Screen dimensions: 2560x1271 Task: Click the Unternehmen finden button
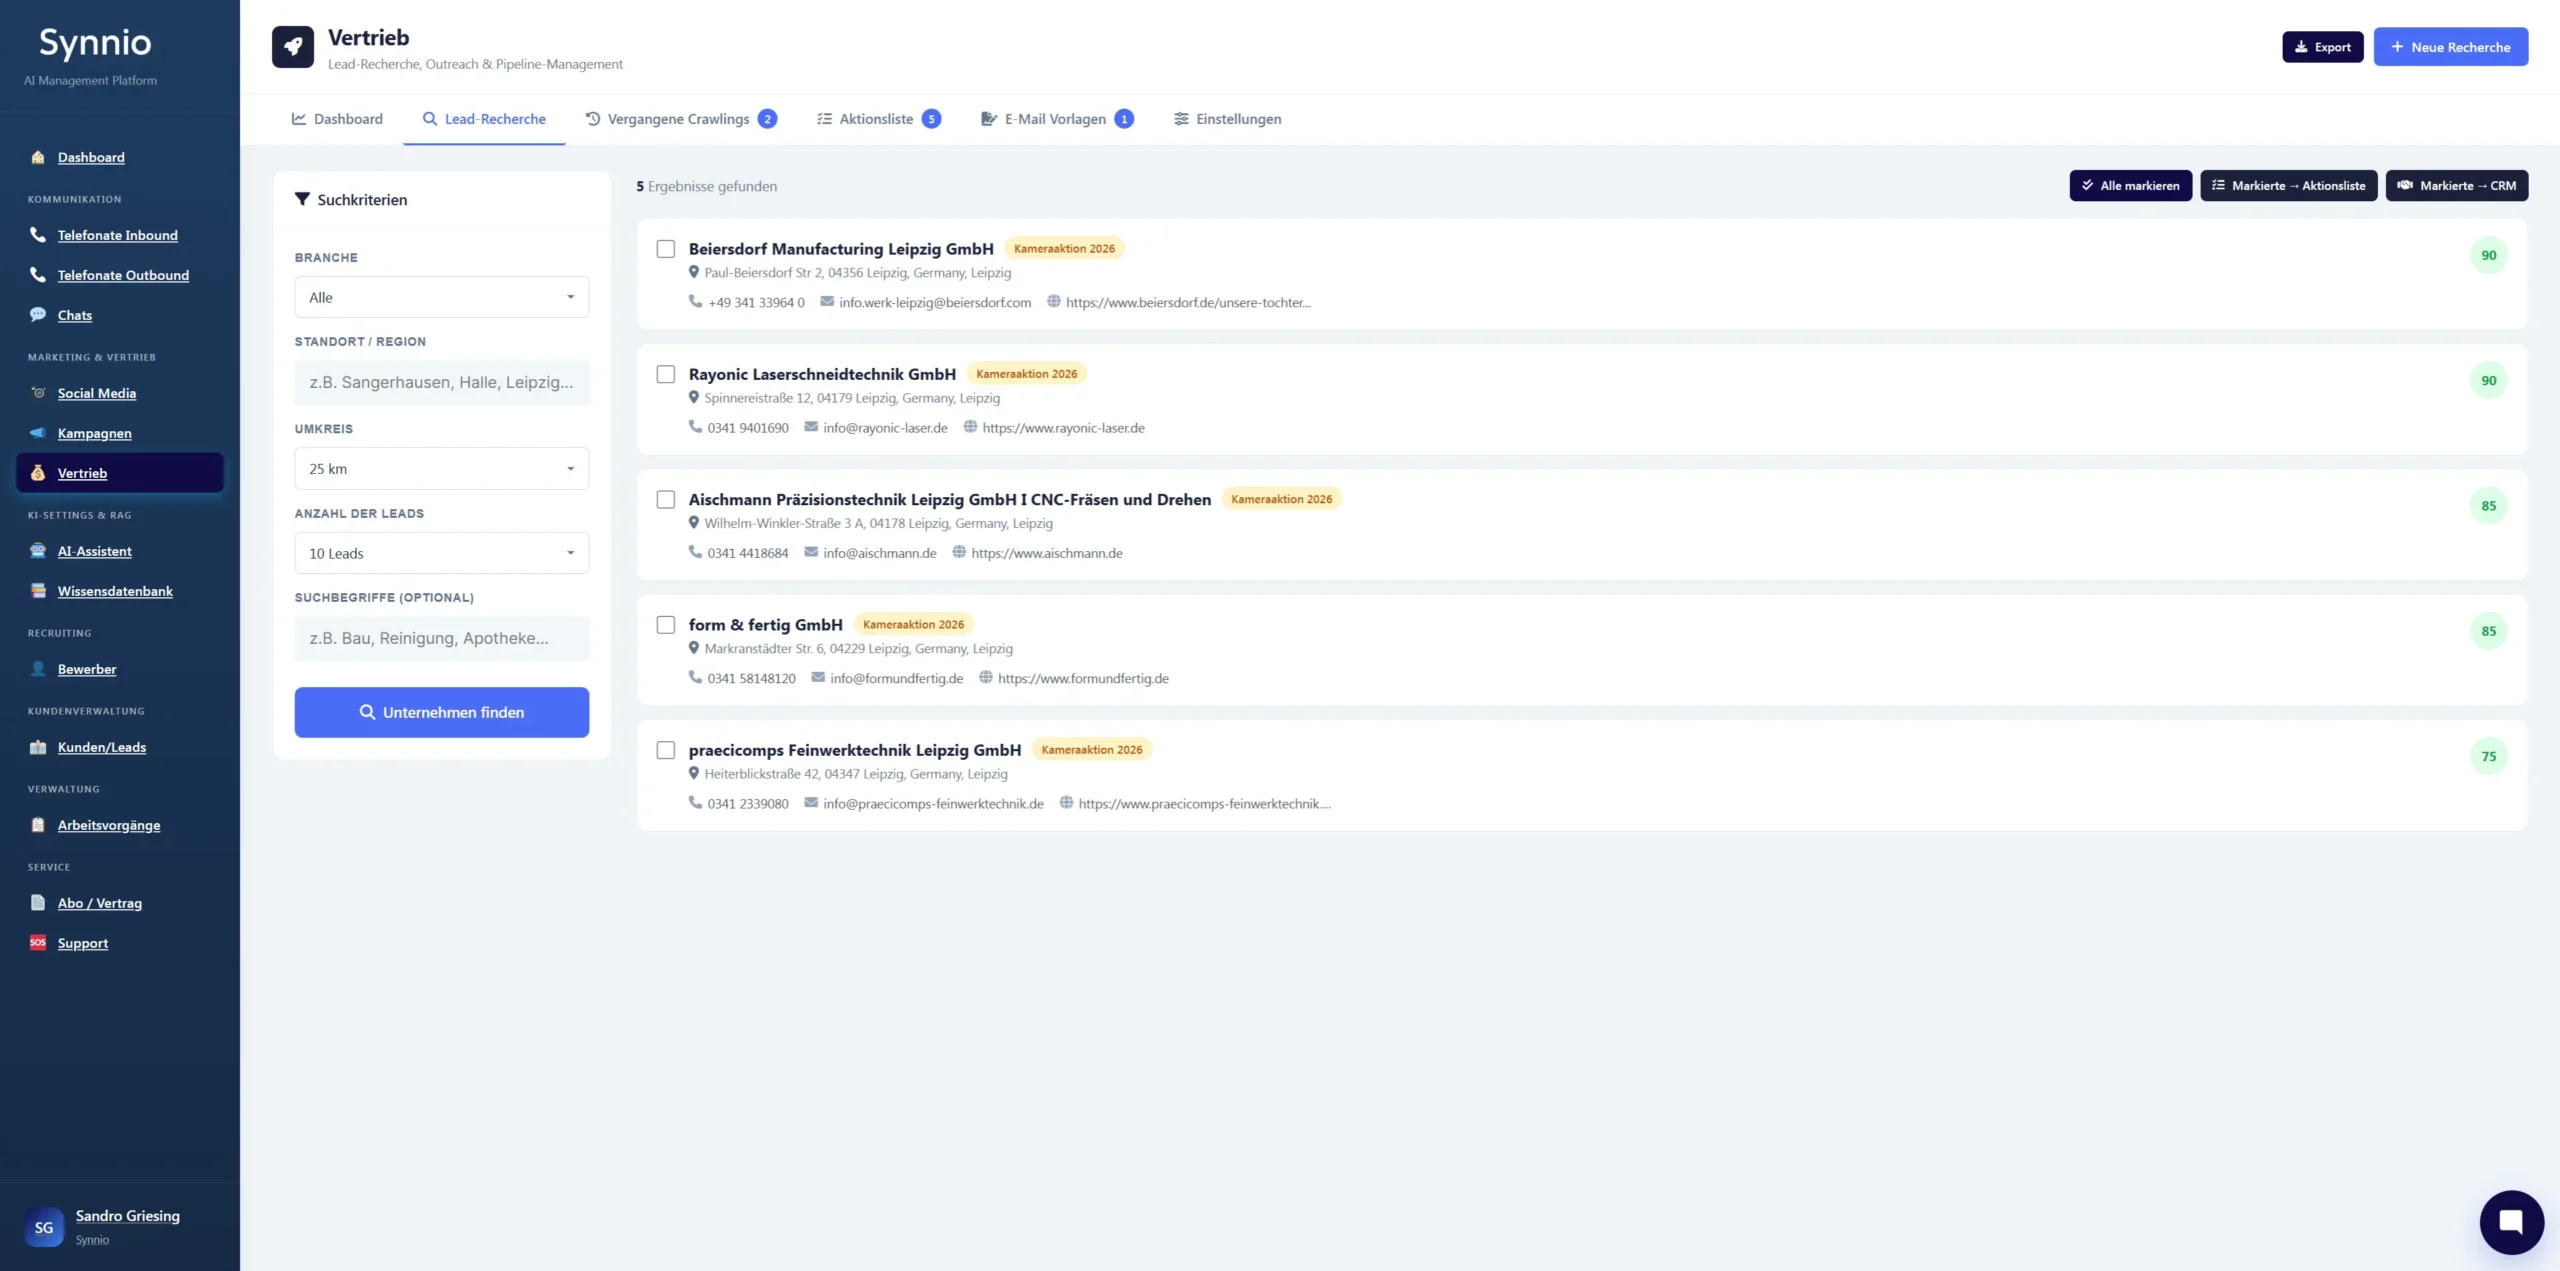pyautogui.click(x=441, y=712)
